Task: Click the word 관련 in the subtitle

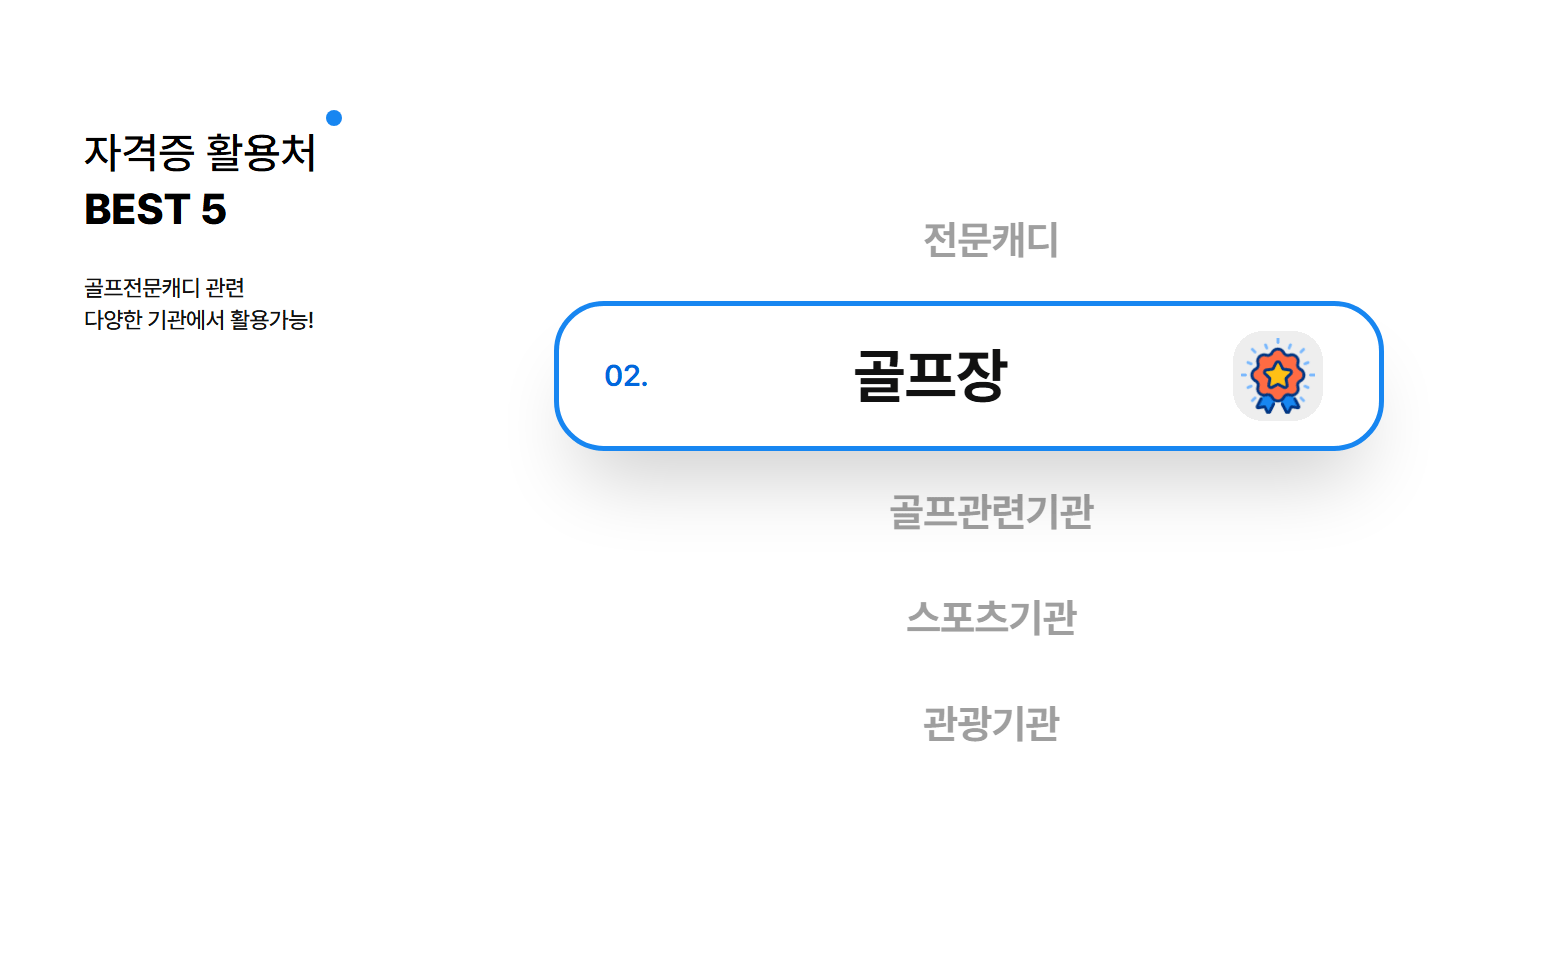Action: click(x=225, y=288)
